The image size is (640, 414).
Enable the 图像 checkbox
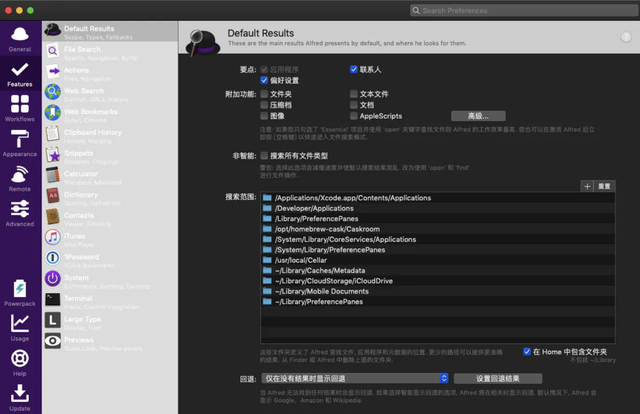(x=264, y=116)
